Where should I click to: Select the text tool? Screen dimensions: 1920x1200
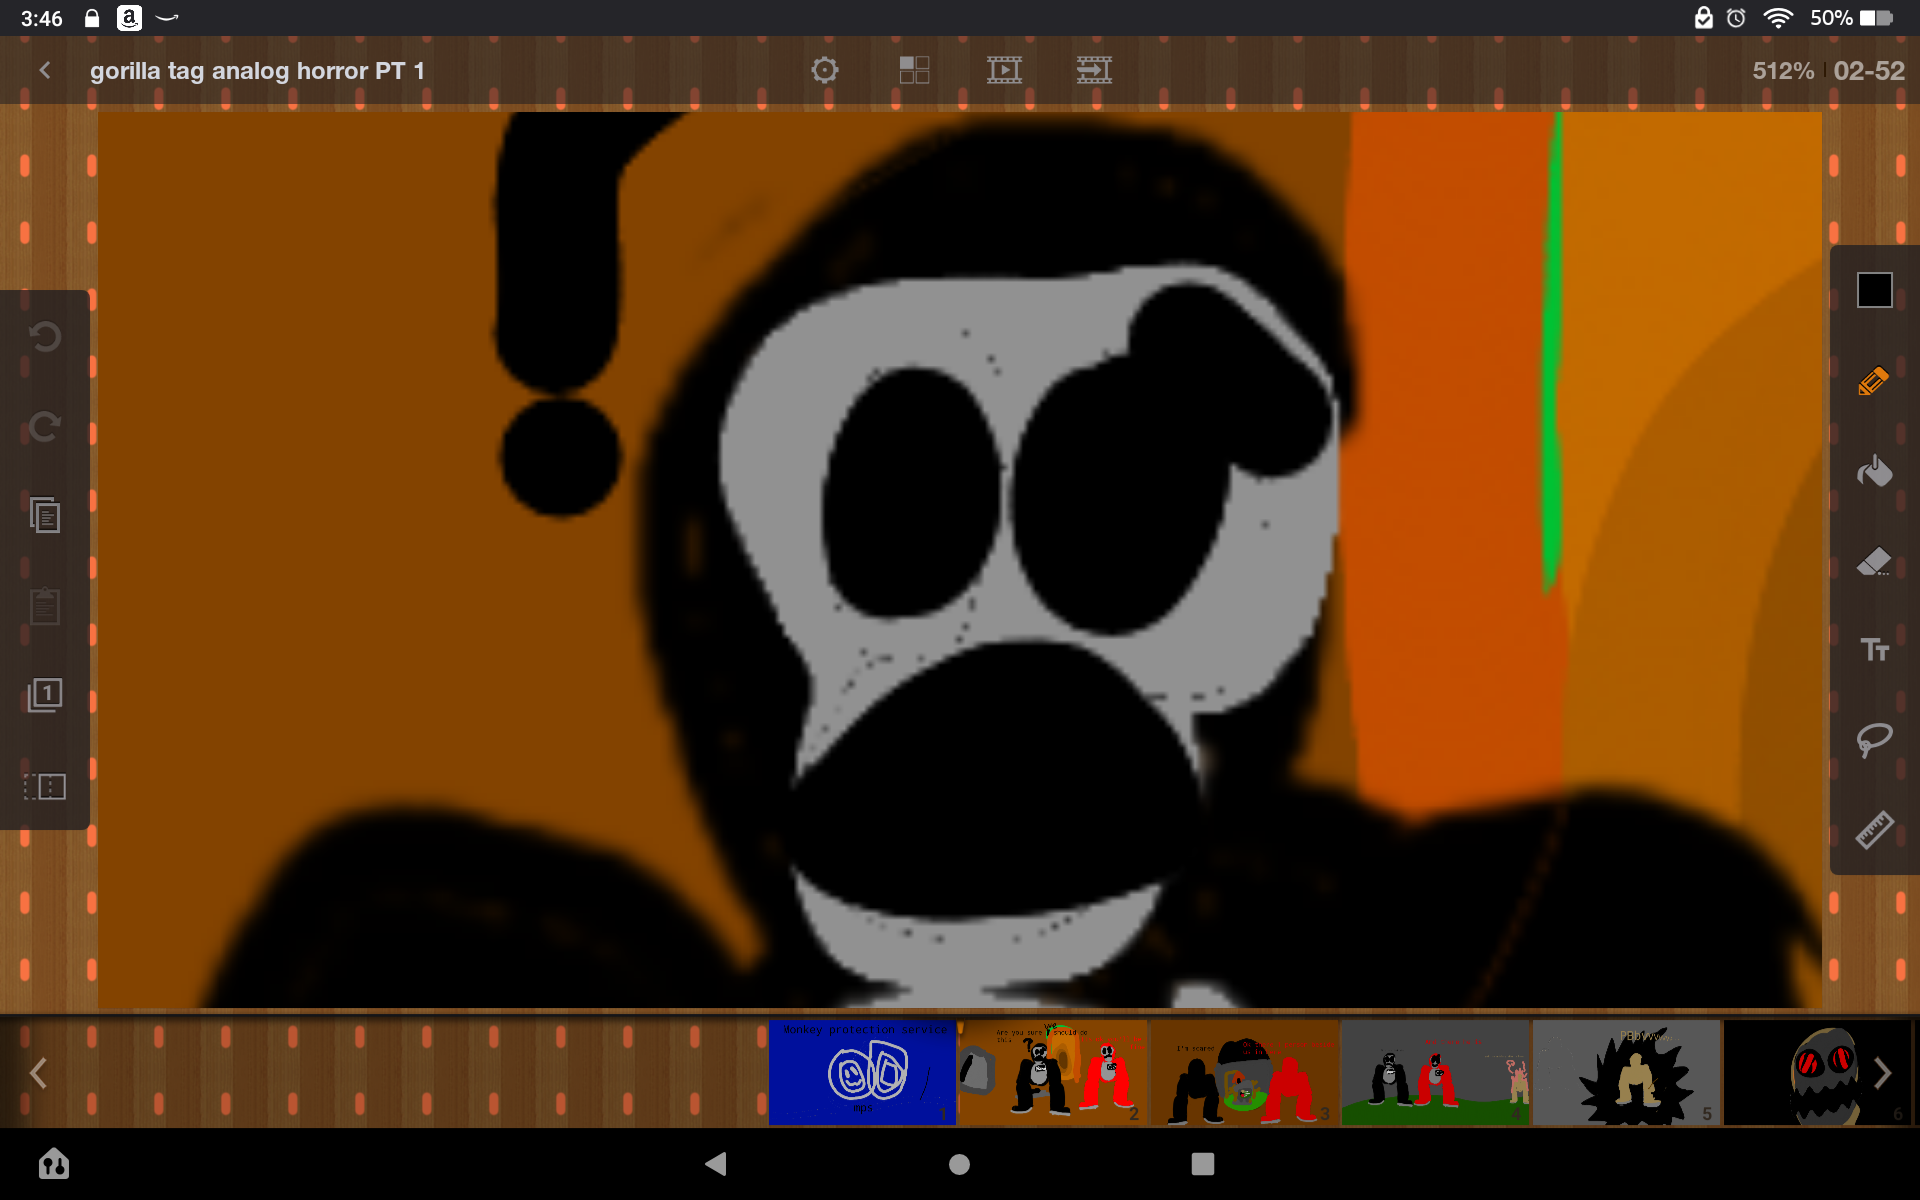tap(1874, 650)
